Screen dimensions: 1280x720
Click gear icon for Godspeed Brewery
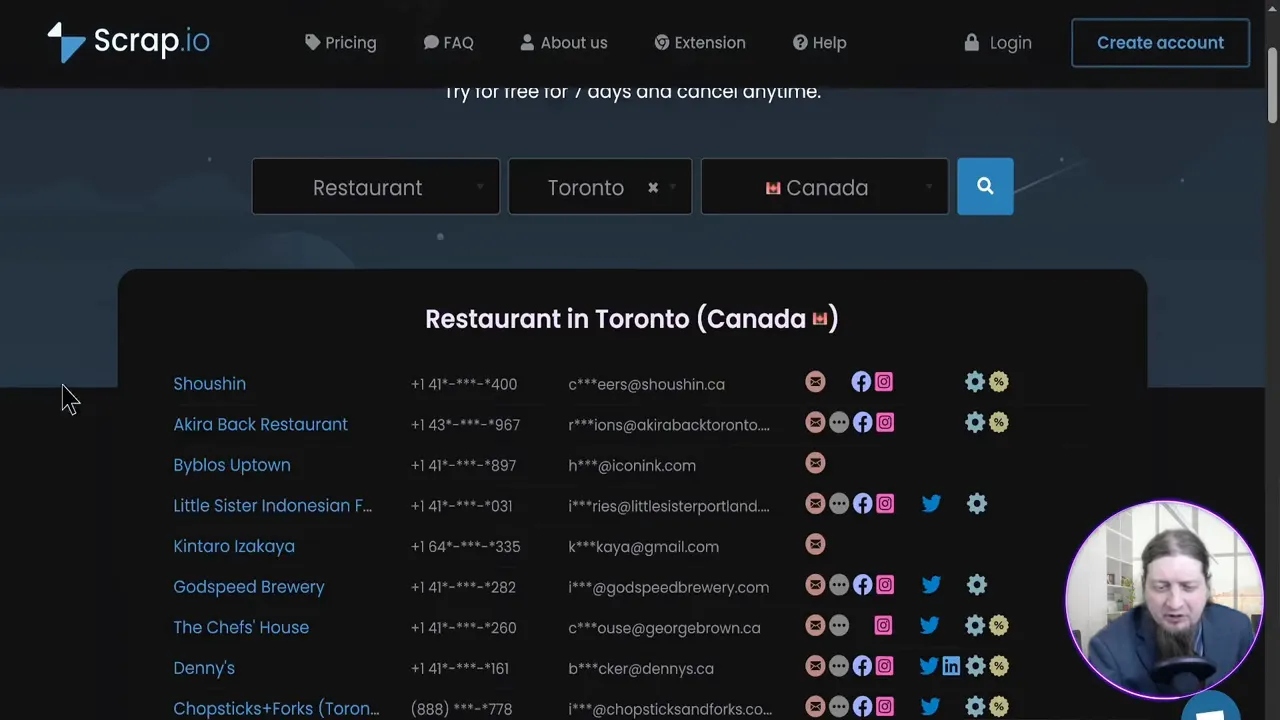(976, 585)
